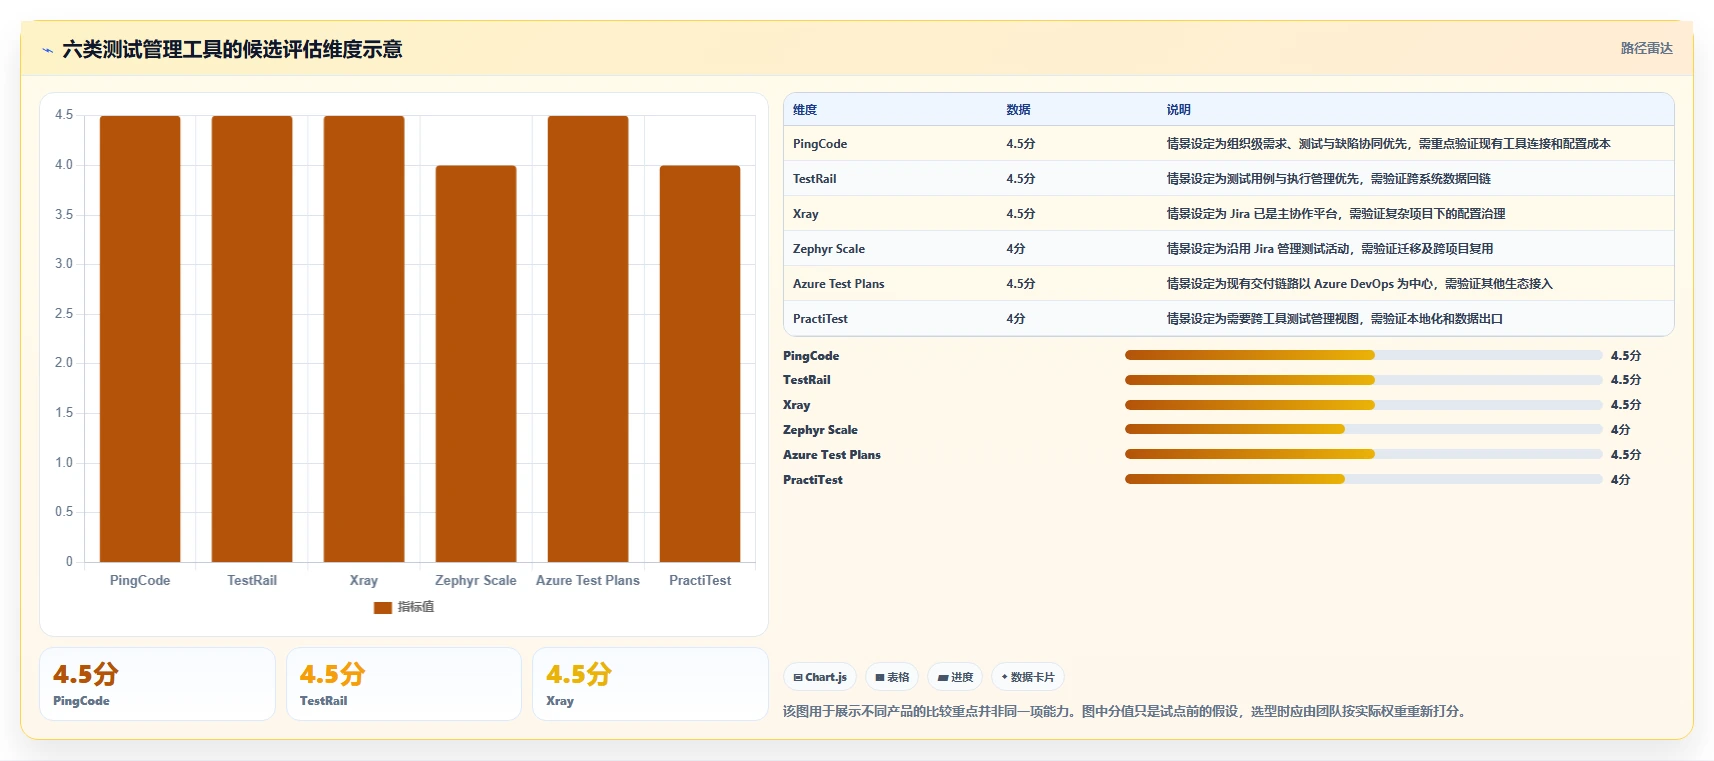
Task: Click the 4.5分 score in the Azure Test Plans row
Action: [1021, 284]
